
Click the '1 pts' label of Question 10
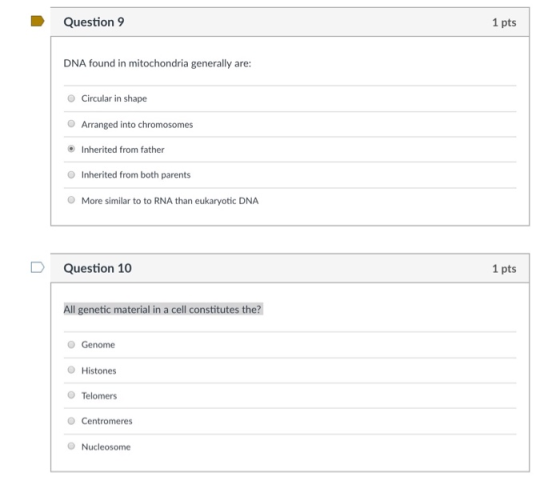(x=504, y=269)
